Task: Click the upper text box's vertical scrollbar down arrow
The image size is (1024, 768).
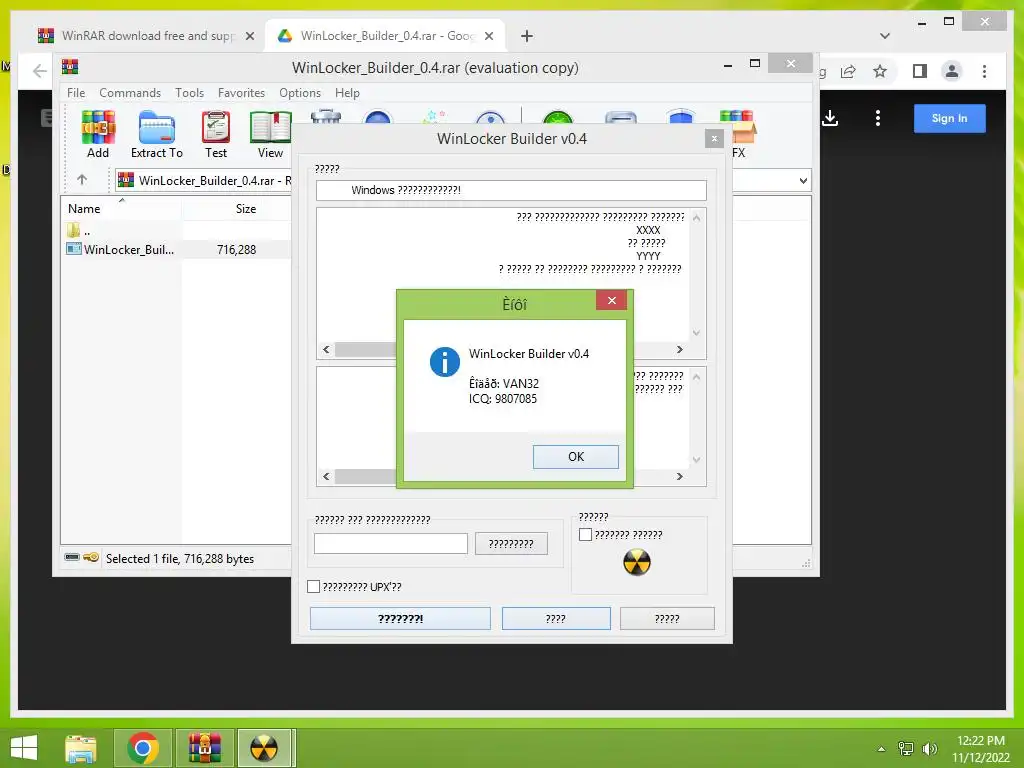Action: point(696,333)
